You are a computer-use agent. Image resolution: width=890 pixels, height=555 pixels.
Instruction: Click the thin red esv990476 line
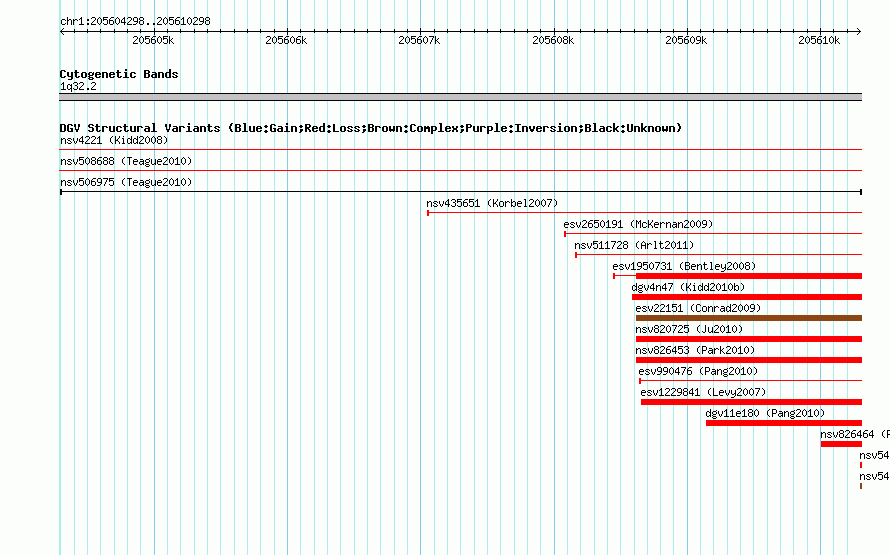pos(750,381)
